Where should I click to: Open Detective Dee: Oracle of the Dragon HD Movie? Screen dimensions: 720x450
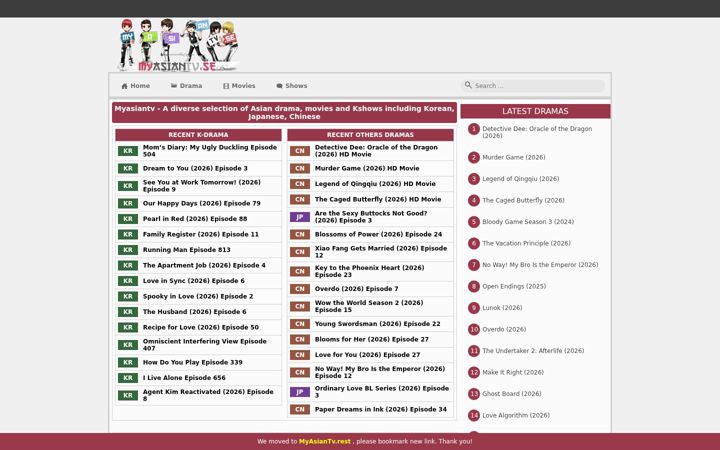tap(376, 151)
